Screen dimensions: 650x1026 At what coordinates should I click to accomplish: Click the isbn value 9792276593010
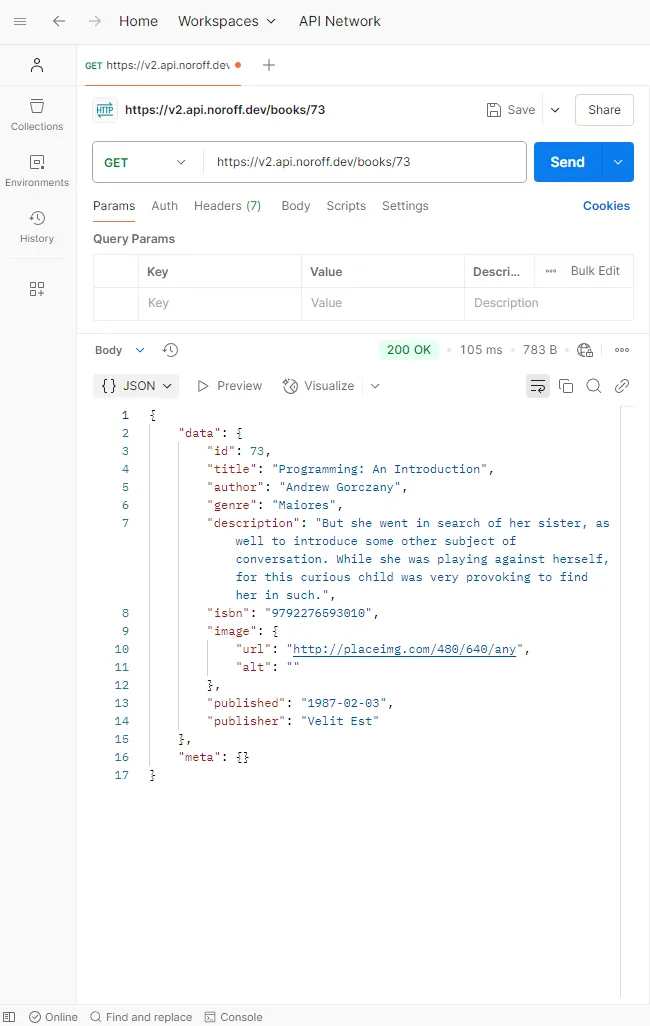point(318,613)
